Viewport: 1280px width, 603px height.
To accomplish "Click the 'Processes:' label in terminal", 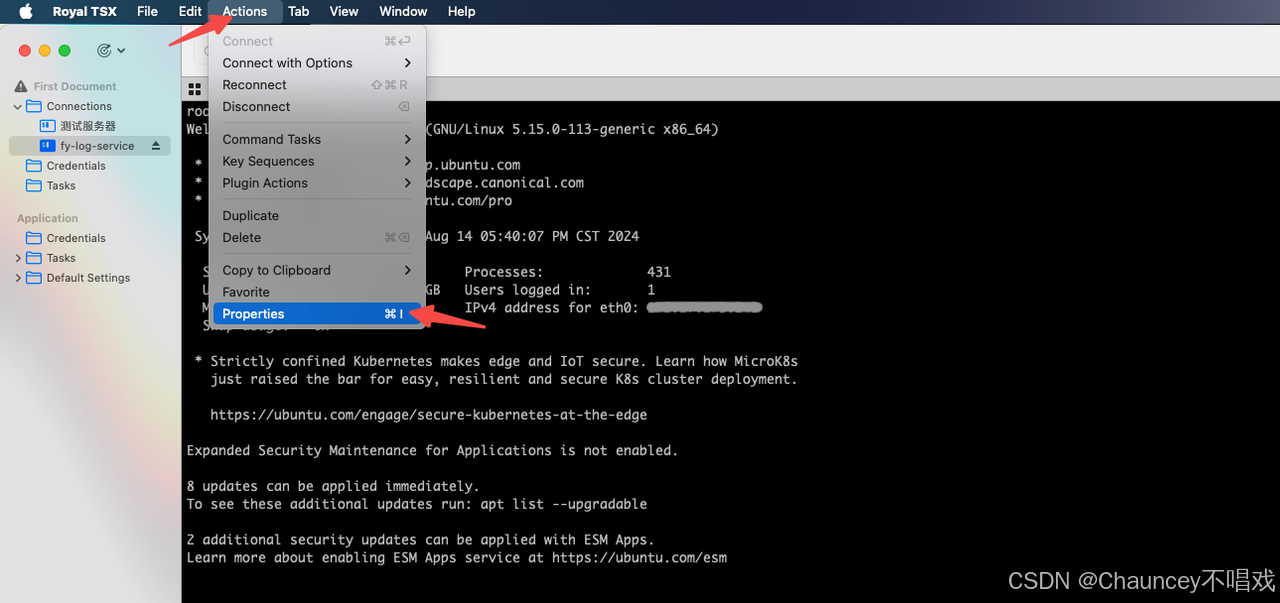I will tap(504, 272).
